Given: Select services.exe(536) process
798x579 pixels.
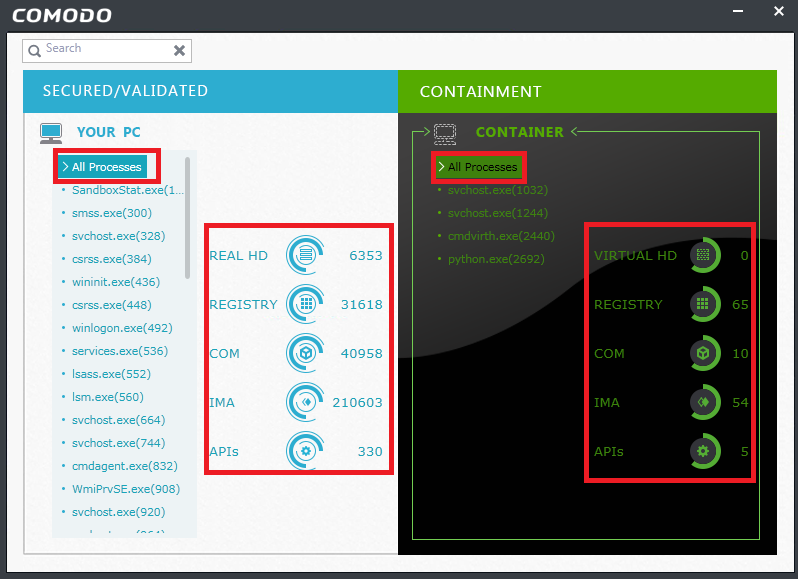Looking at the screenshot, I should click(120, 351).
